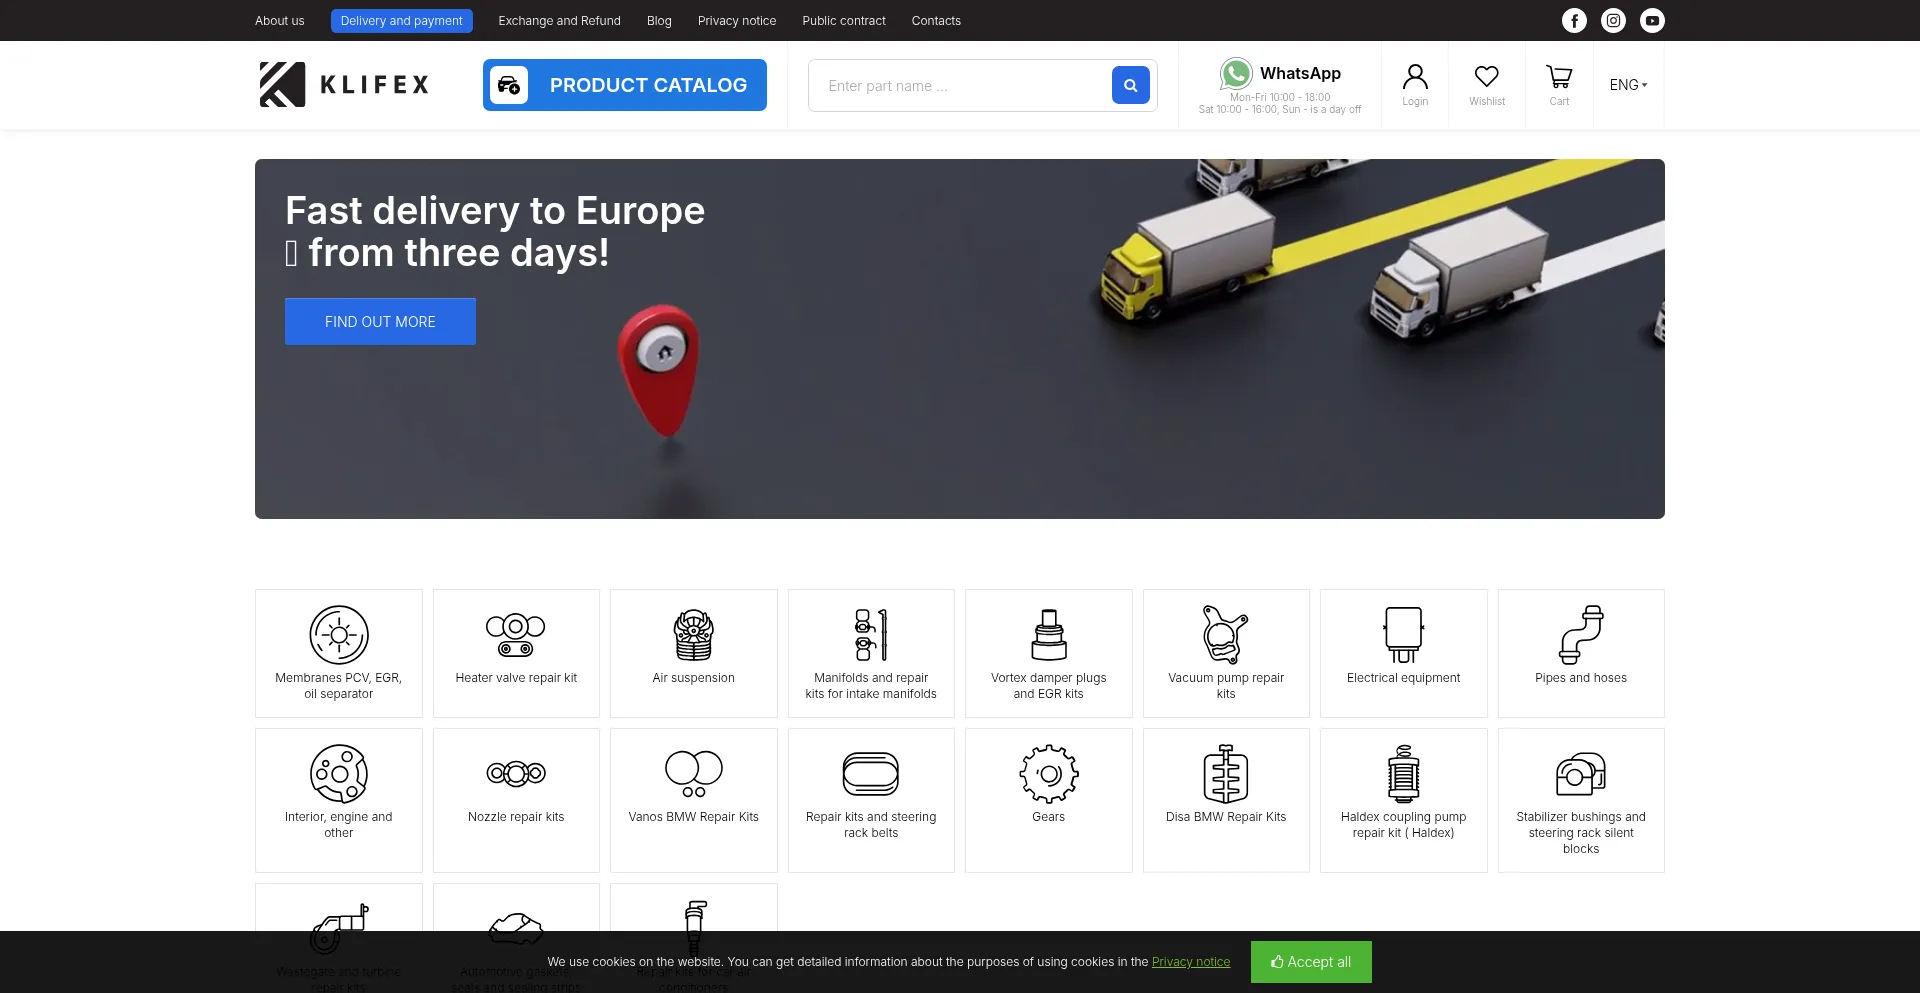1920x993 pixels.
Task: Open the Exchange and Refund page
Action: (559, 20)
